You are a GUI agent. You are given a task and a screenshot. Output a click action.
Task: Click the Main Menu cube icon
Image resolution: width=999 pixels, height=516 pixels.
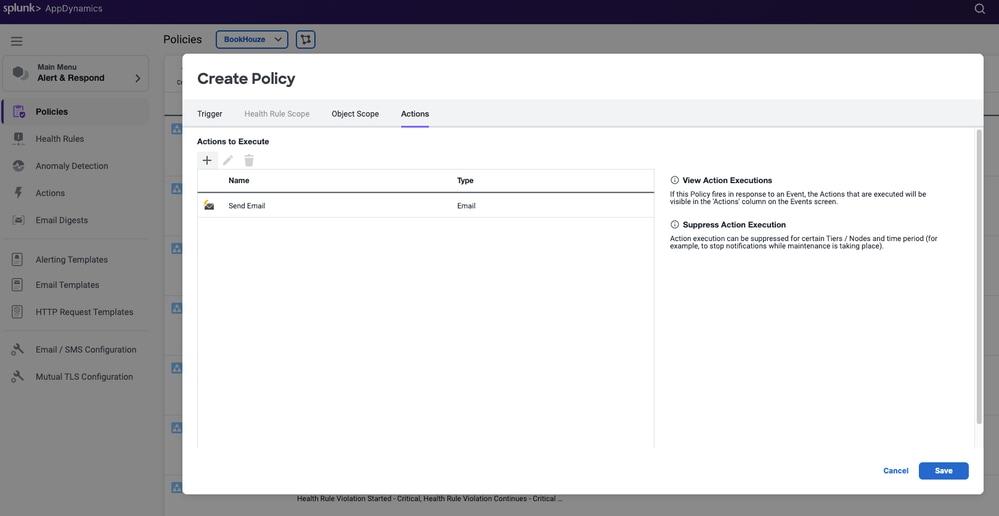20,73
